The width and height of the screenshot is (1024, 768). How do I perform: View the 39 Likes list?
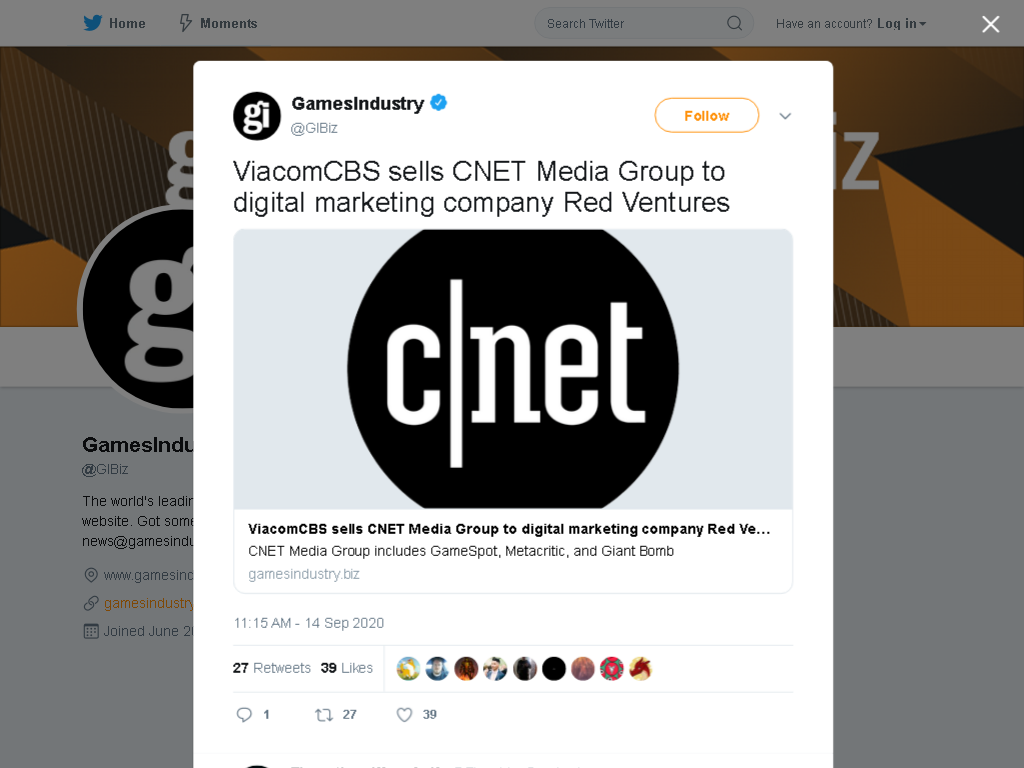coord(347,668)
